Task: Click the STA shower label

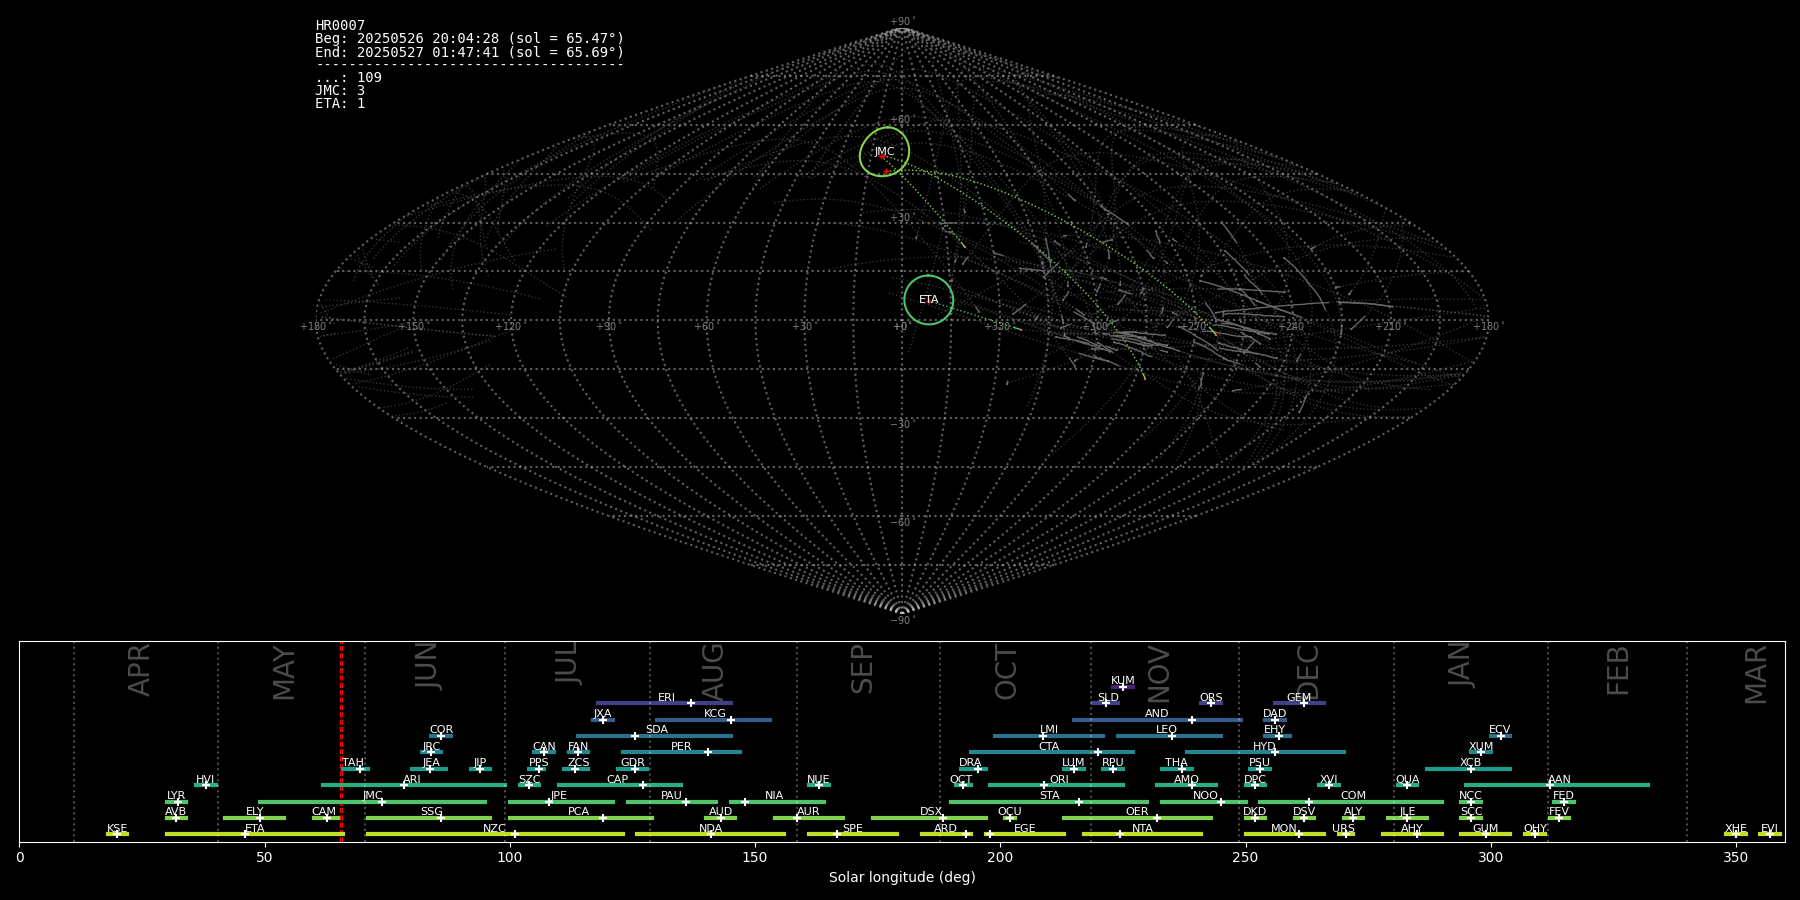Action: click(x=1050, y=795)
